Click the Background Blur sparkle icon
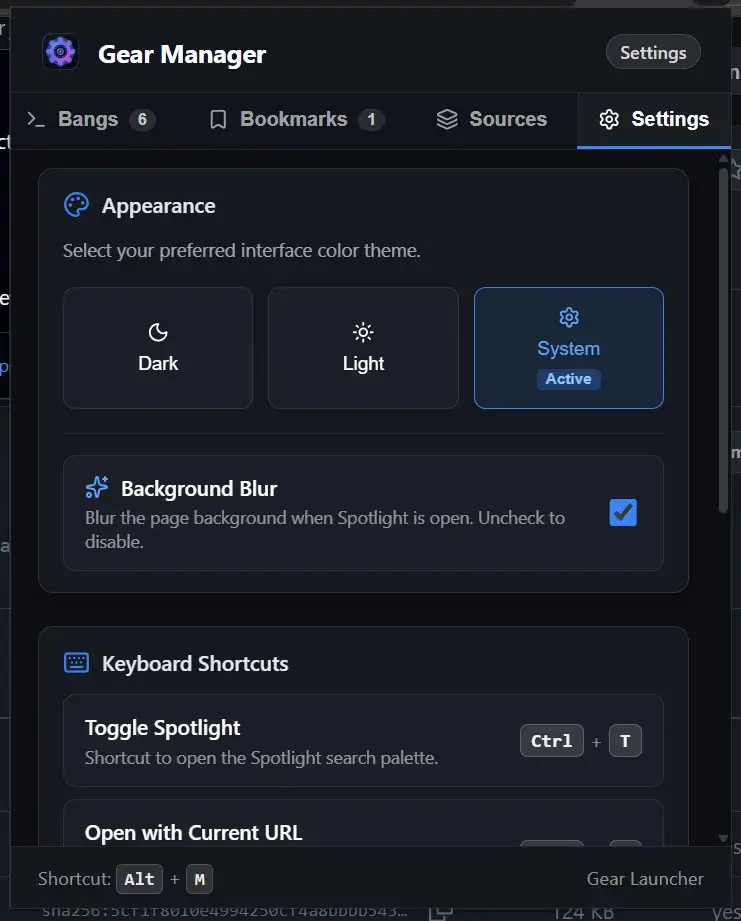Viewport: 741px width, 921px height. (x=97, y=488)
